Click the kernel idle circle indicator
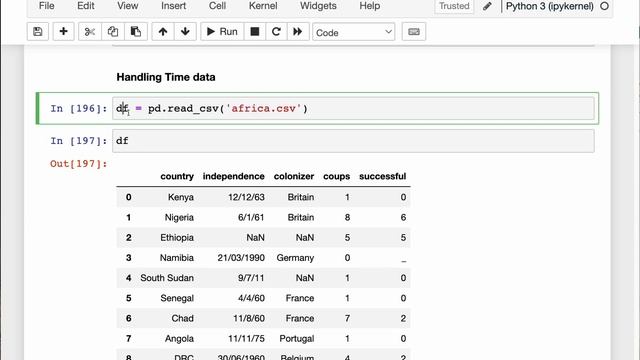This screenshot has width=640, height=360. tap(604, 6)
